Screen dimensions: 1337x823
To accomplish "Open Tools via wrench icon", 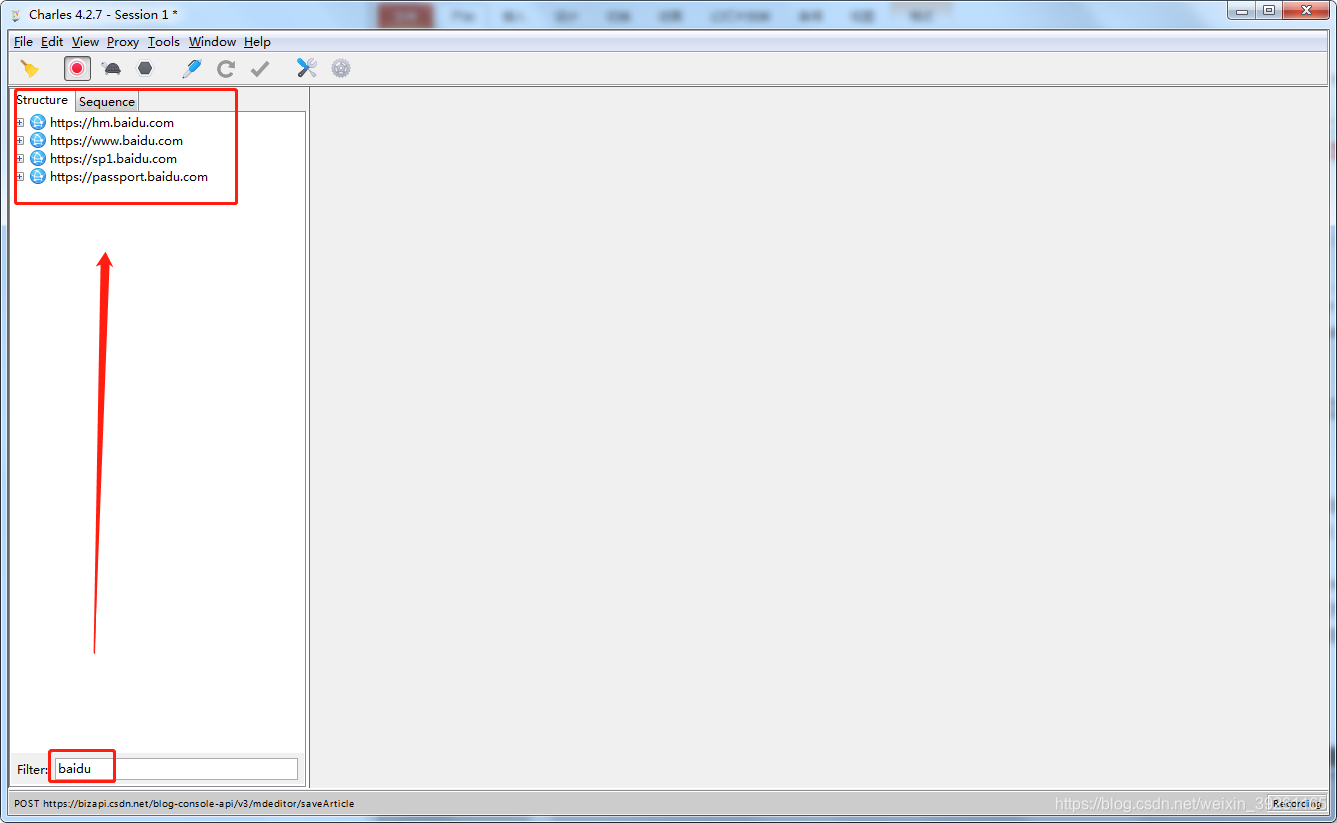I will [307, 68].
